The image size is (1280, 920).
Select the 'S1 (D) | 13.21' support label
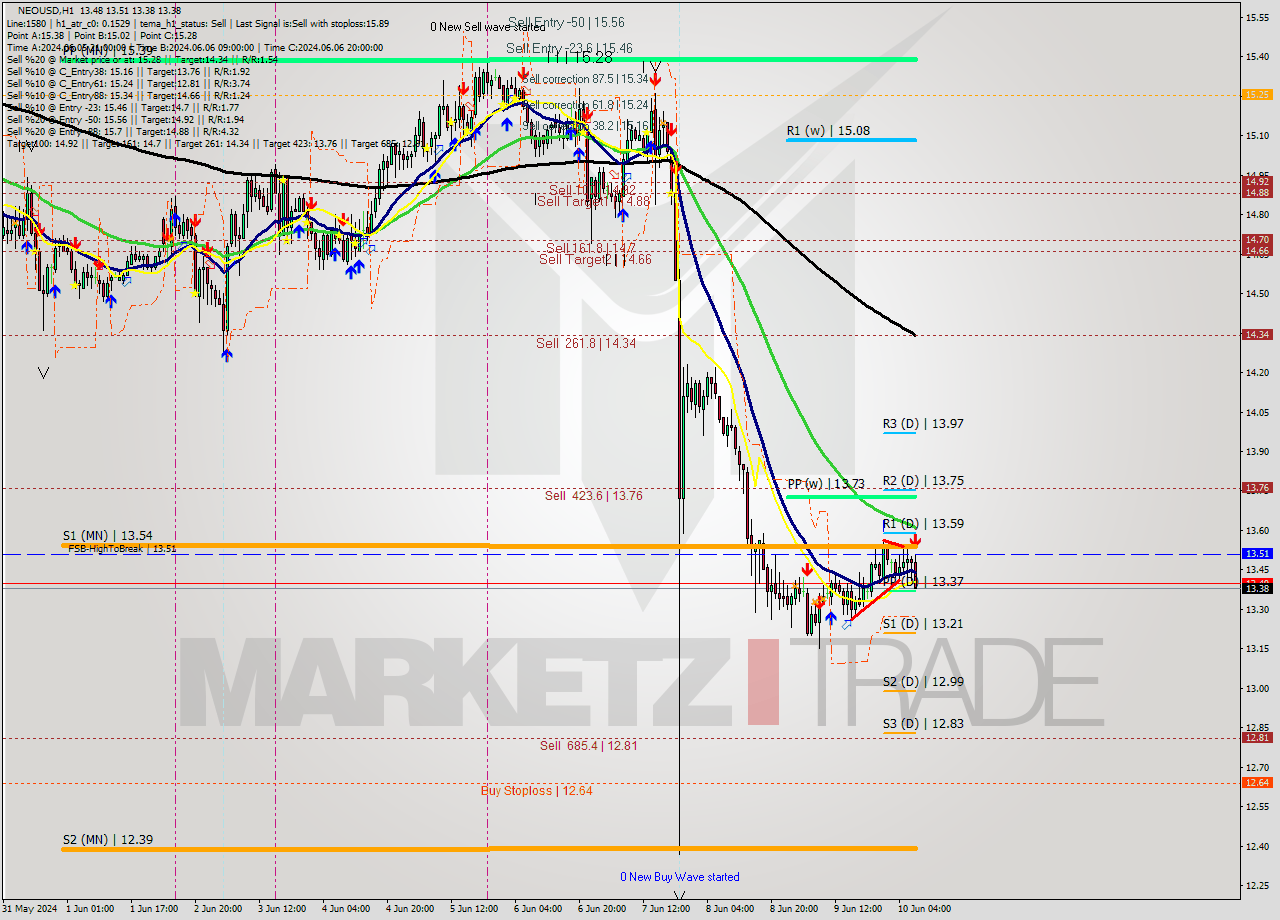[923, 624]
